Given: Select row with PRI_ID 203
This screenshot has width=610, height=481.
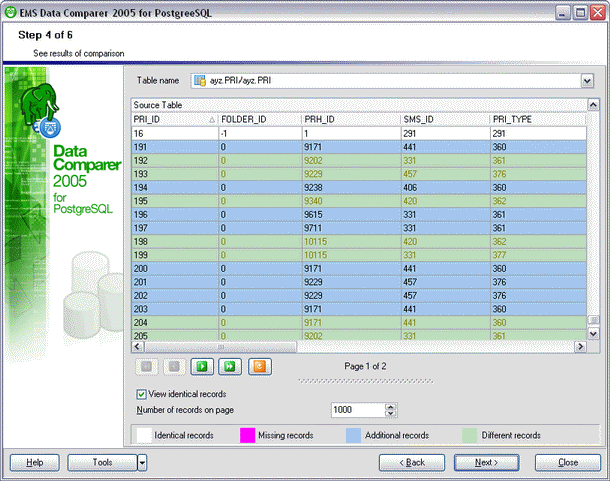Looking at the screenshot, I should [359, 309].
